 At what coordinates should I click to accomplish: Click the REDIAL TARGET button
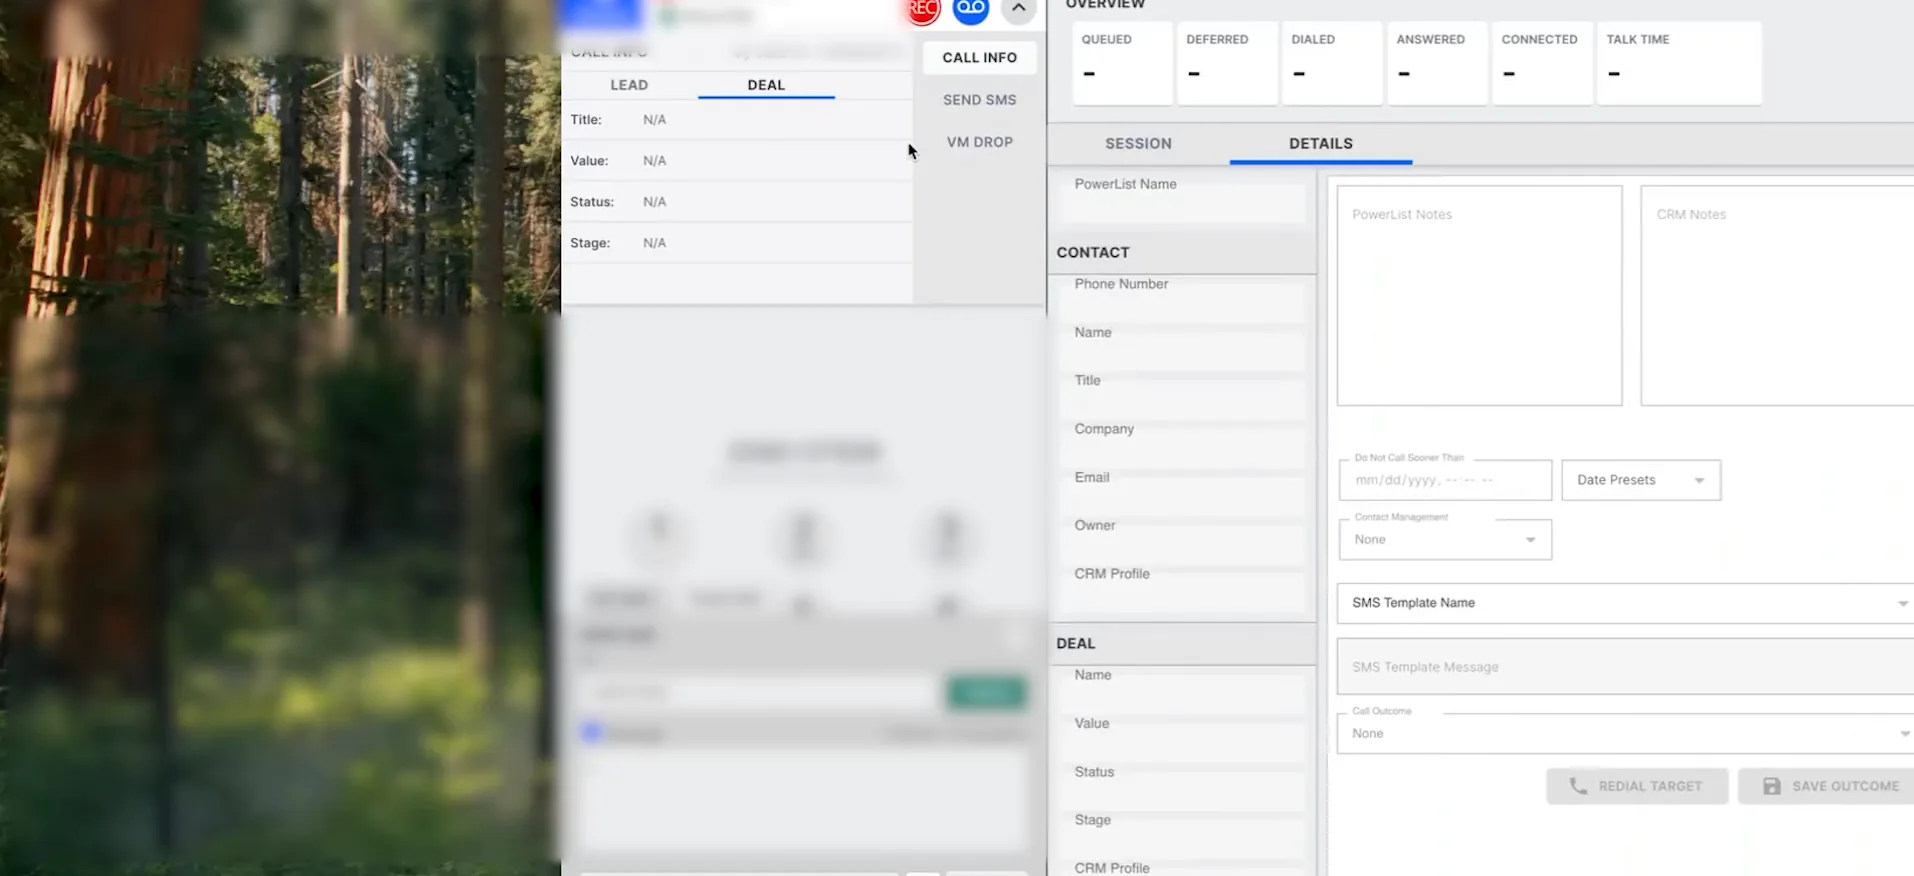click(1637, 786)
